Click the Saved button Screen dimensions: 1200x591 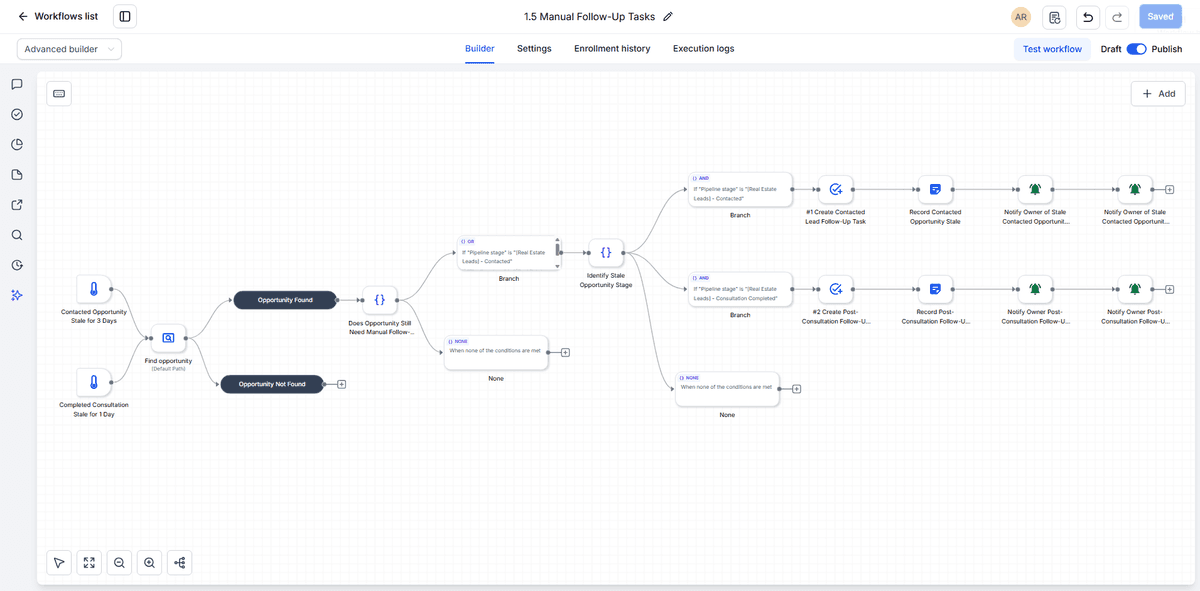(1161, 16)
